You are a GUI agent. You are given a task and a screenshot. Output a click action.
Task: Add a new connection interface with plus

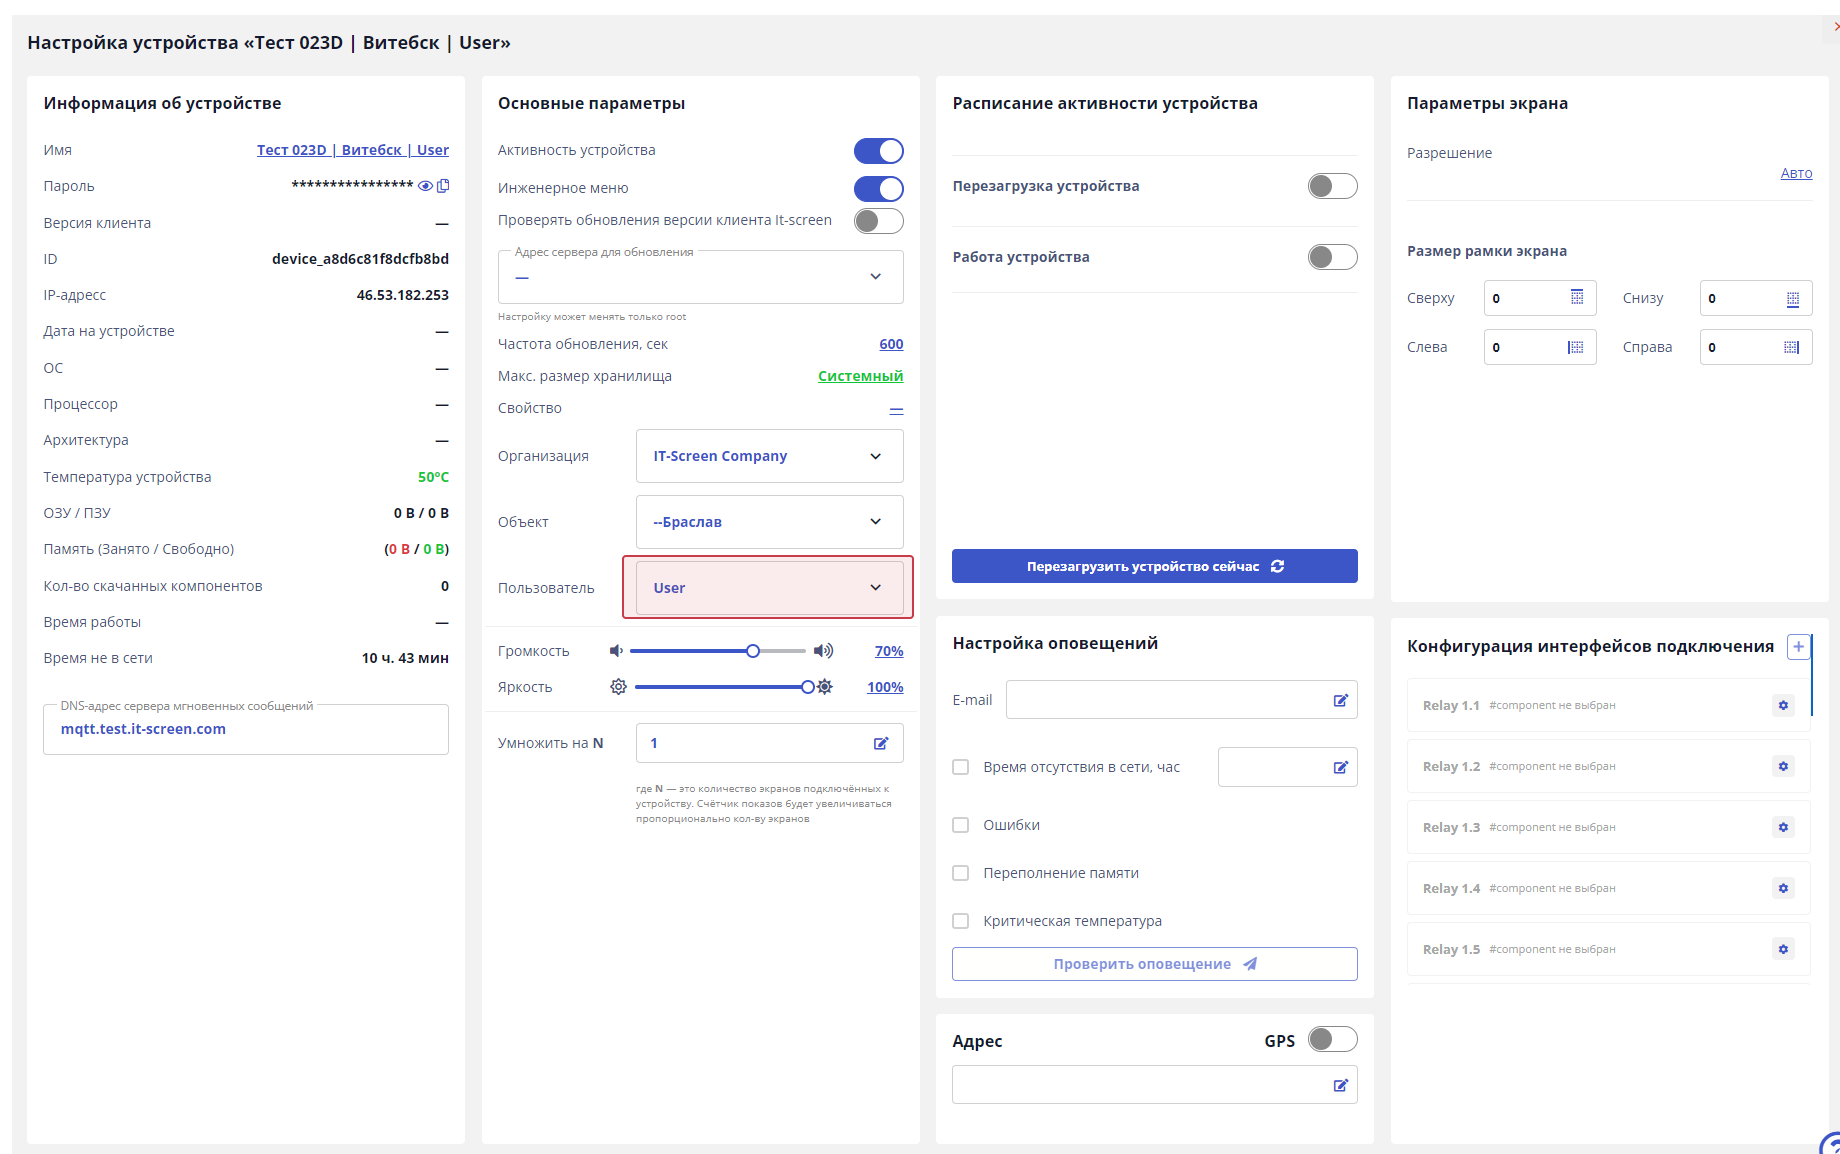[1798, 646]
